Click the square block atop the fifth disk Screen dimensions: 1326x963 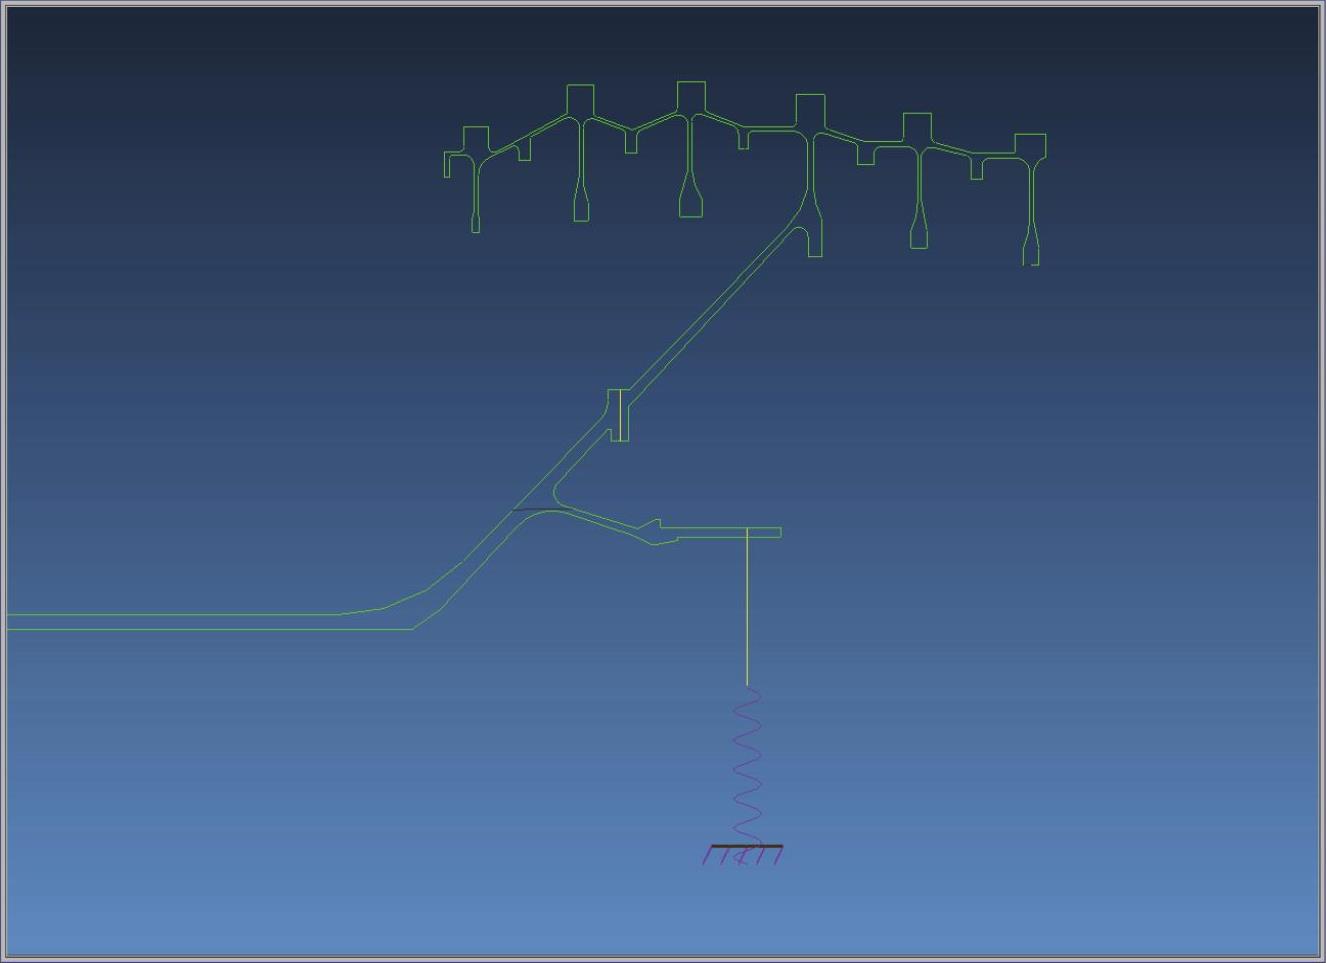pyautogui.click(x=917, y=127)
